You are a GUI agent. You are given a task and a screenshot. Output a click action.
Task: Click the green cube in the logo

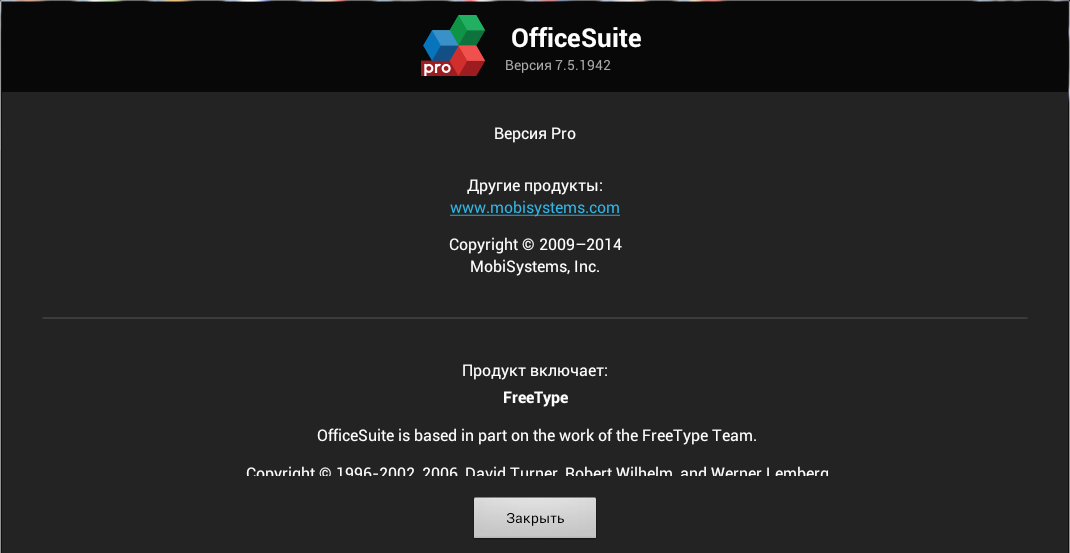click(x=467, y=30)
